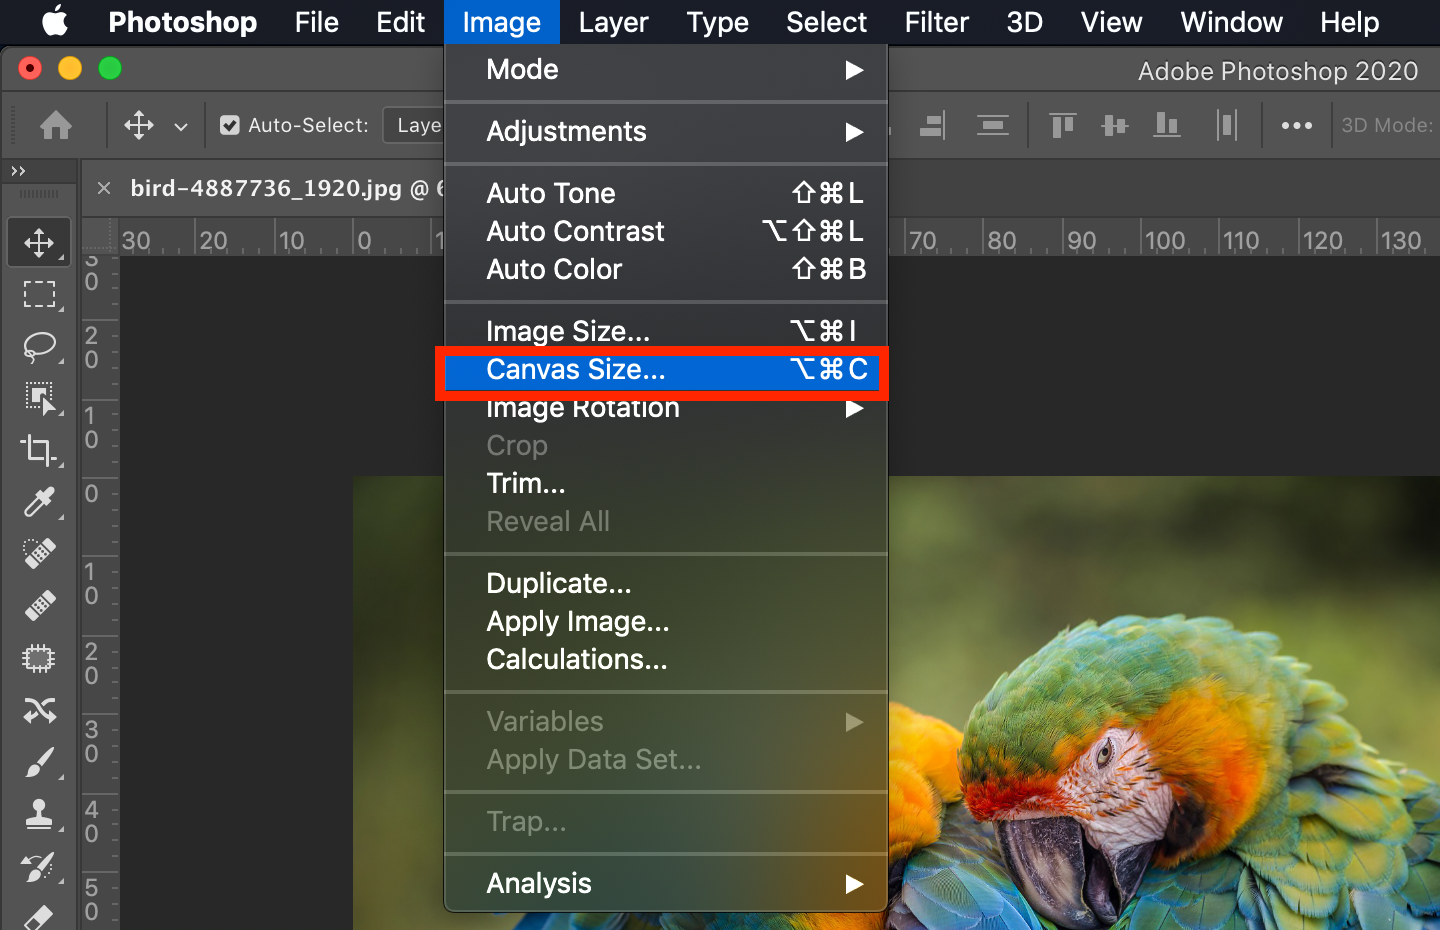1440x930 pixels.
Task: Select the Content-Aware Move tool
Action: [x=39, y=710]
